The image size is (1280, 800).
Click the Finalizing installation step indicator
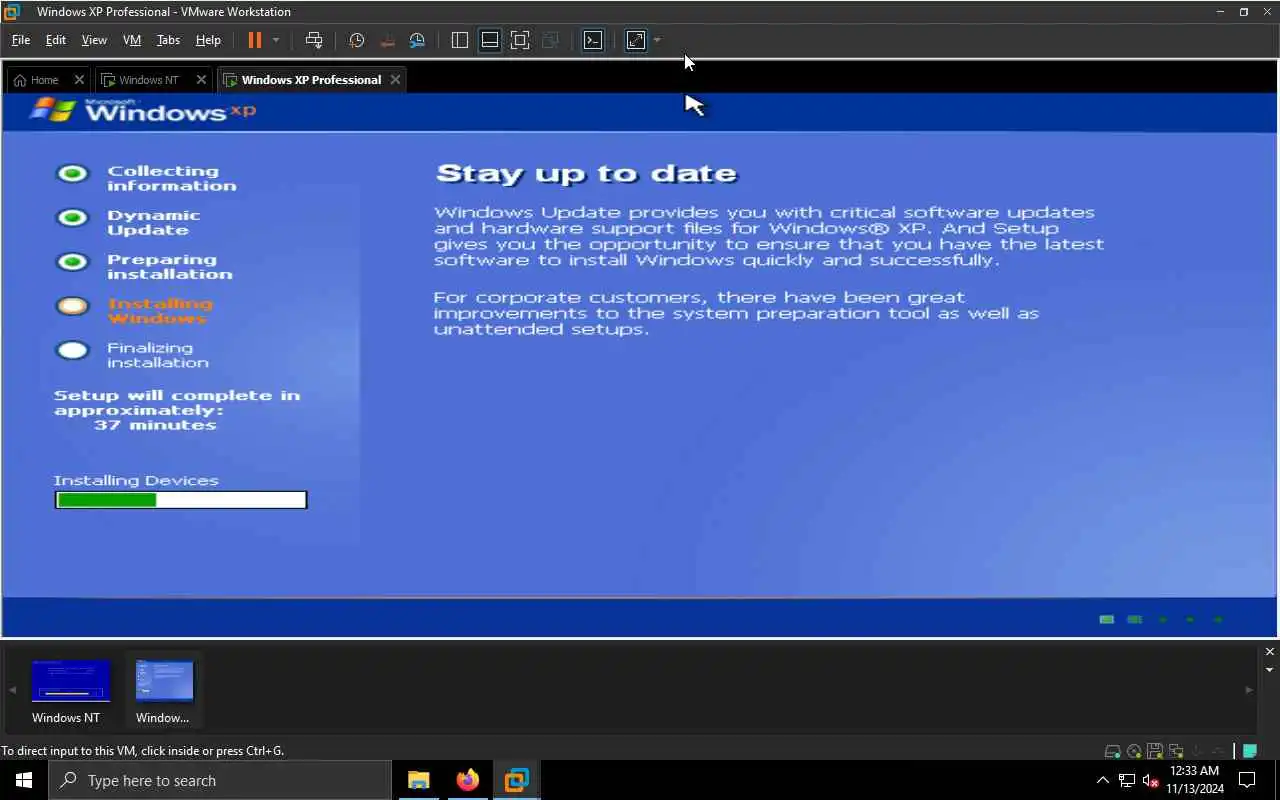tap(72, 351)
